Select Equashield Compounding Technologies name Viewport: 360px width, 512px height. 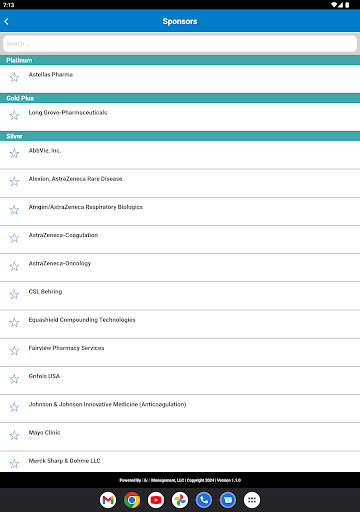(x=82, y=320)
